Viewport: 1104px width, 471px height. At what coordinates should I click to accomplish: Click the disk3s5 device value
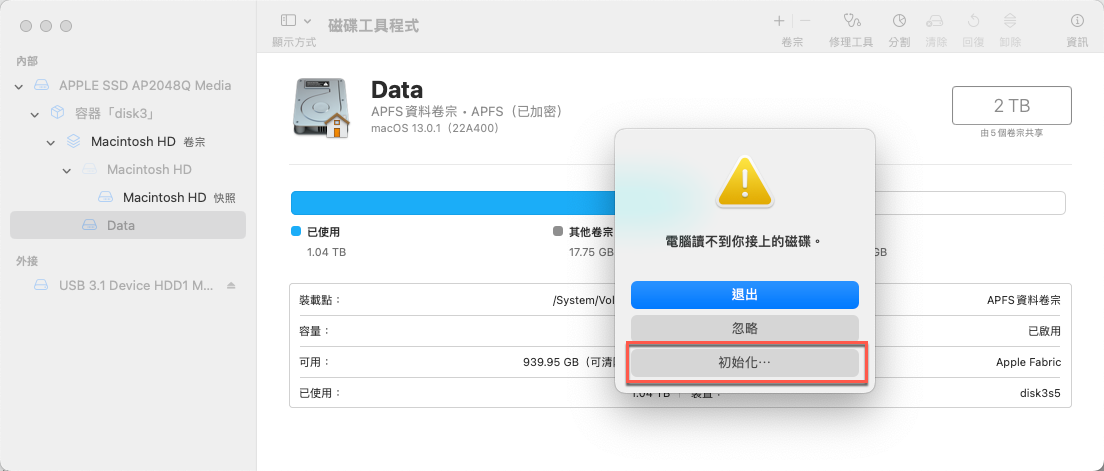click(1041, 393)
